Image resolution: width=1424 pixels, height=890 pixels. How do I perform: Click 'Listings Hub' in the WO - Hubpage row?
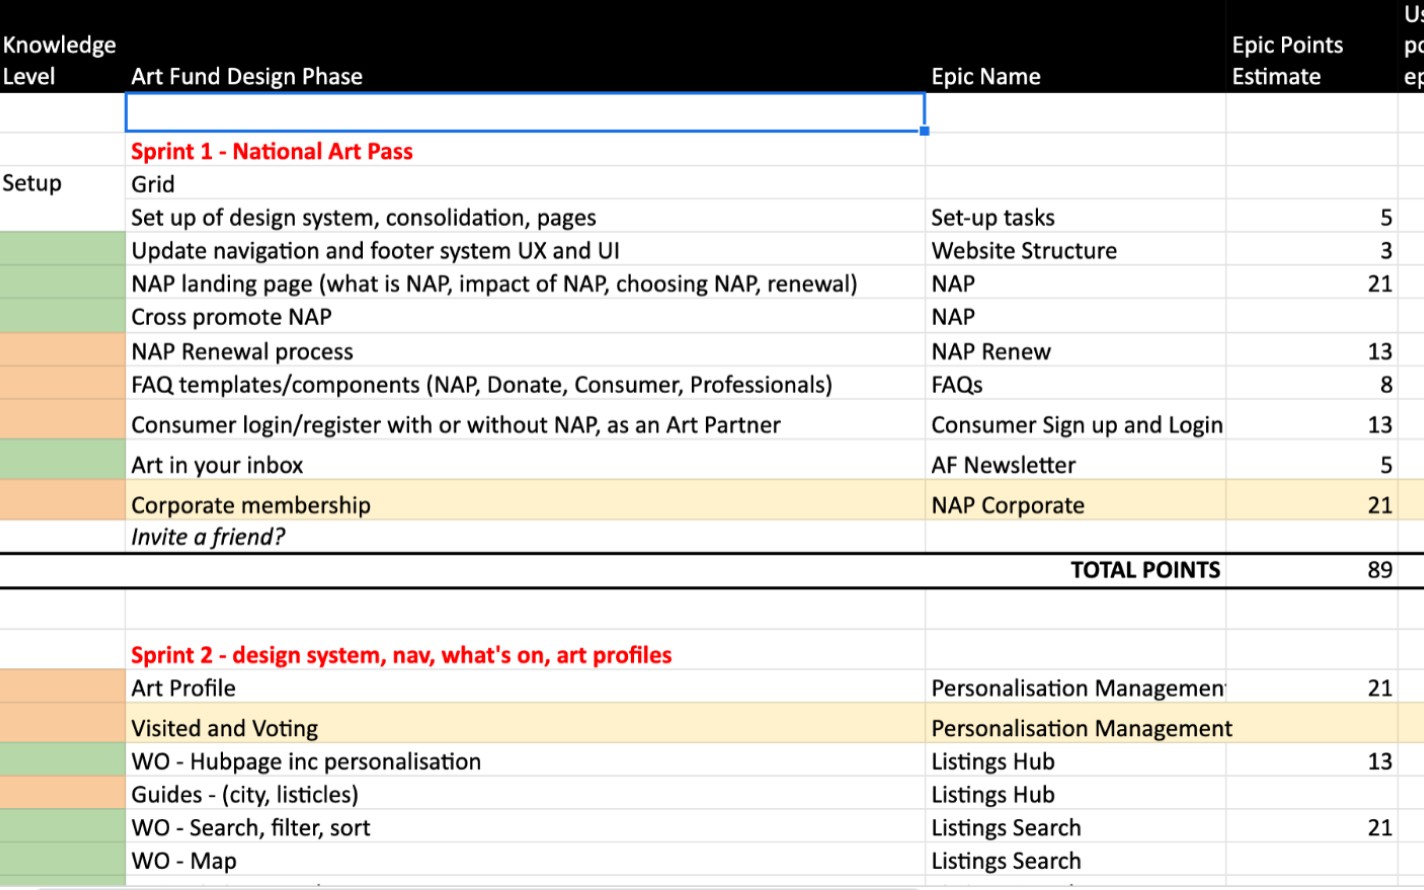[x=1075, y=760]
